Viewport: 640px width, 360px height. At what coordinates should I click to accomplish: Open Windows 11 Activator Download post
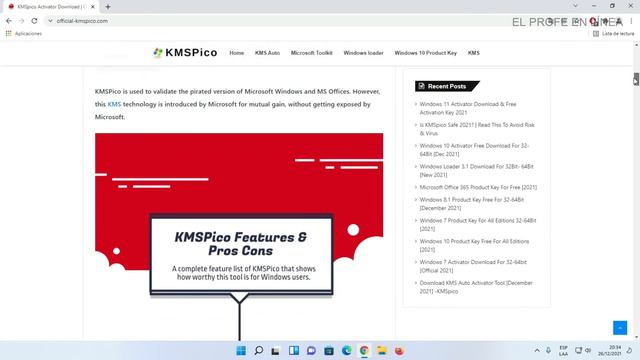coord(468,108)
